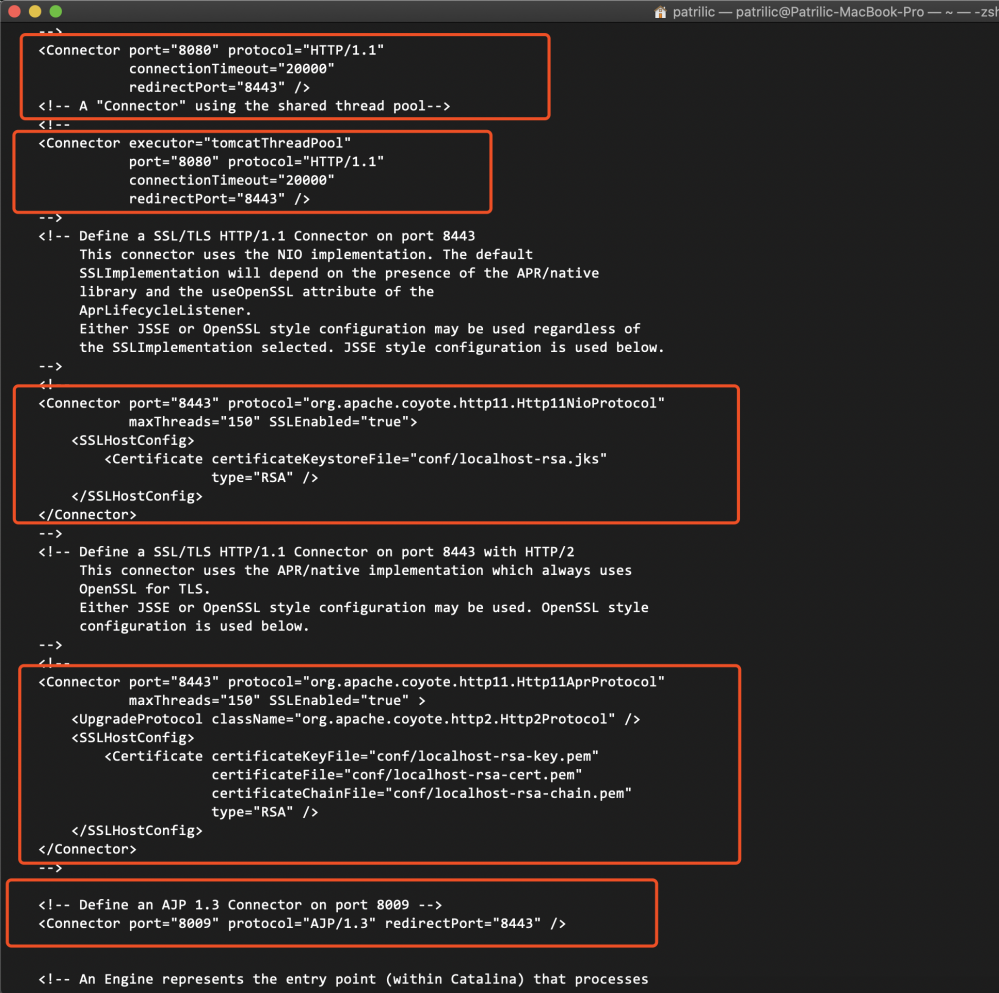
Task: Click the first Connector port="8080" protocol line
Action: tap(212, 50)
